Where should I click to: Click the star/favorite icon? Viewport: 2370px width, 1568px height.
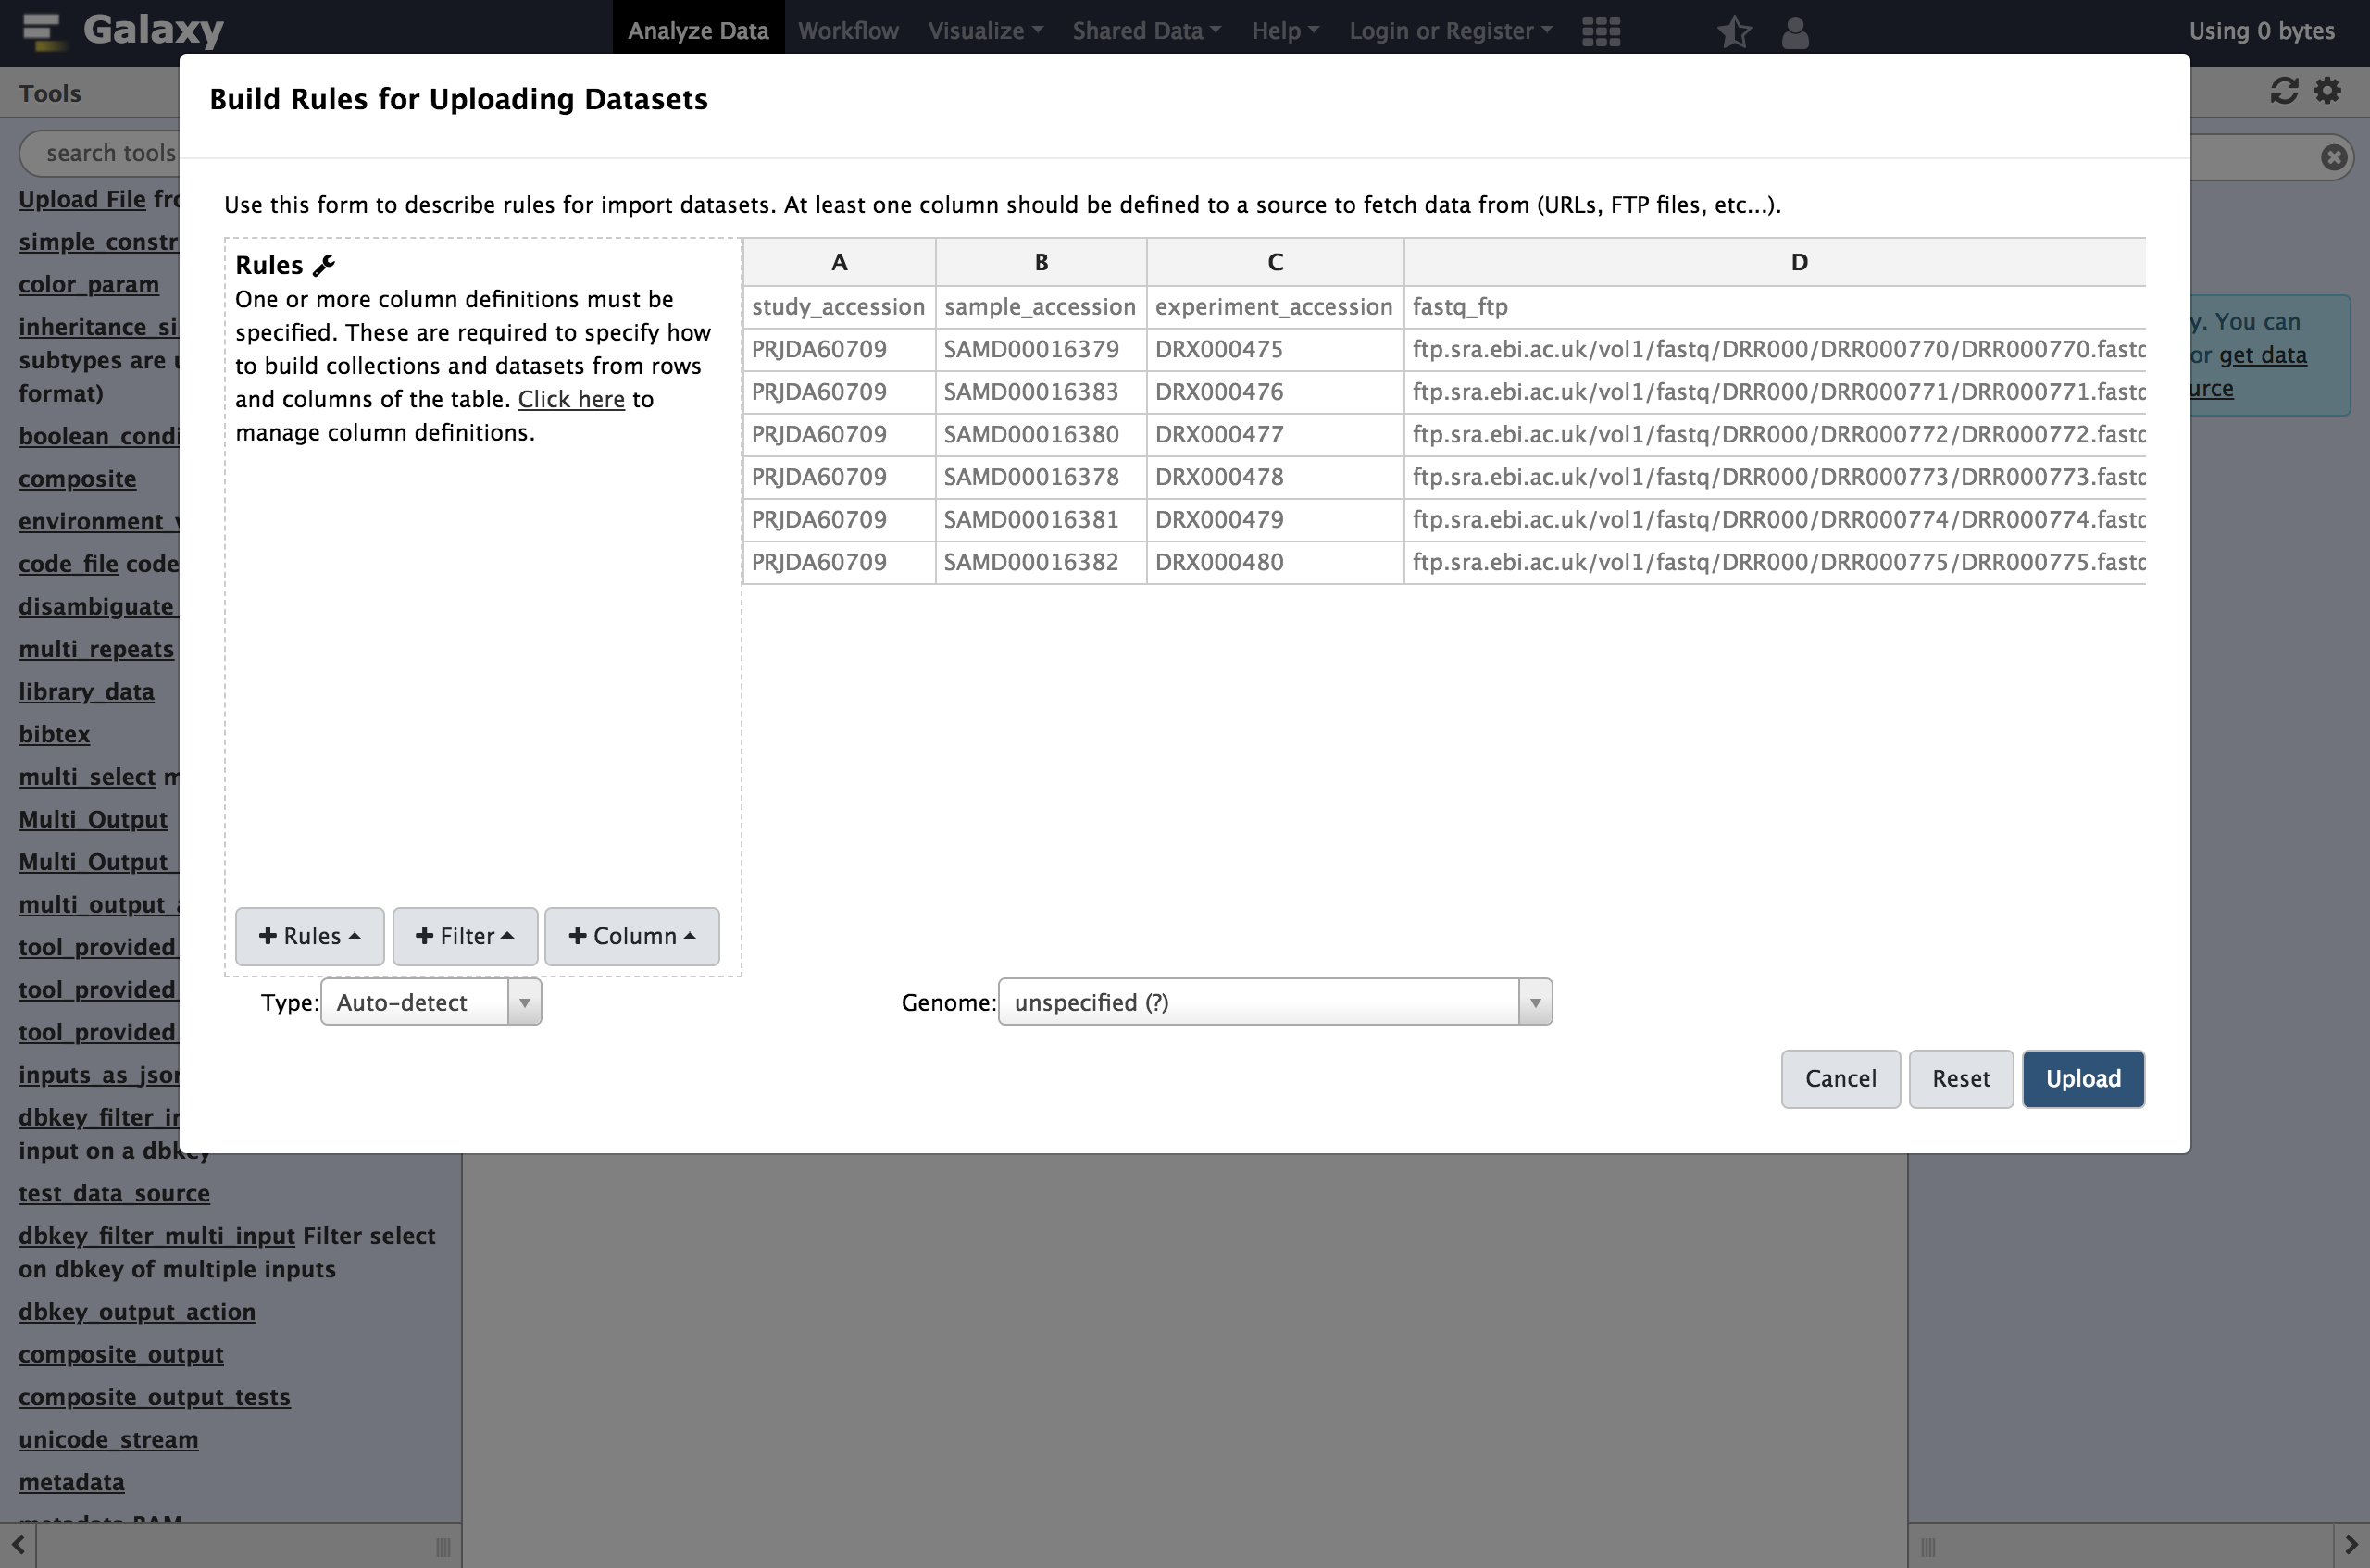click(1733, 28)
